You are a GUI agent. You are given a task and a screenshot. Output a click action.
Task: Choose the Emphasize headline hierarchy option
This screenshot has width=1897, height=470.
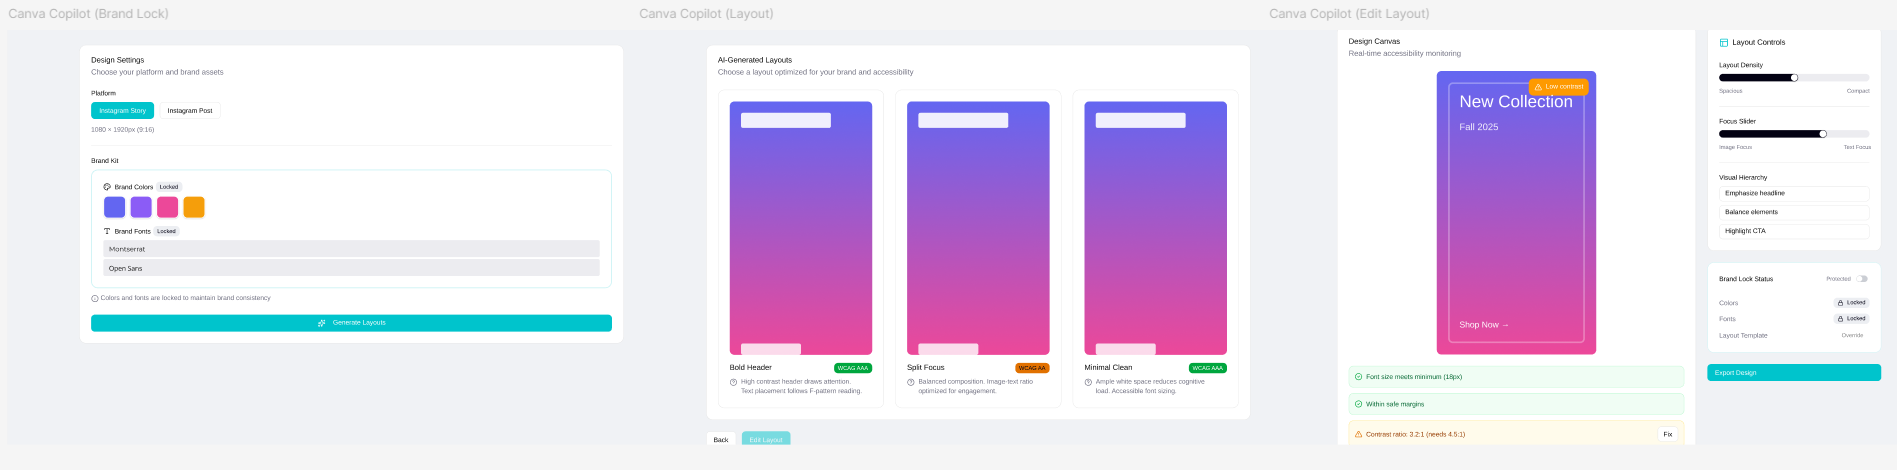click(1793, 193)
